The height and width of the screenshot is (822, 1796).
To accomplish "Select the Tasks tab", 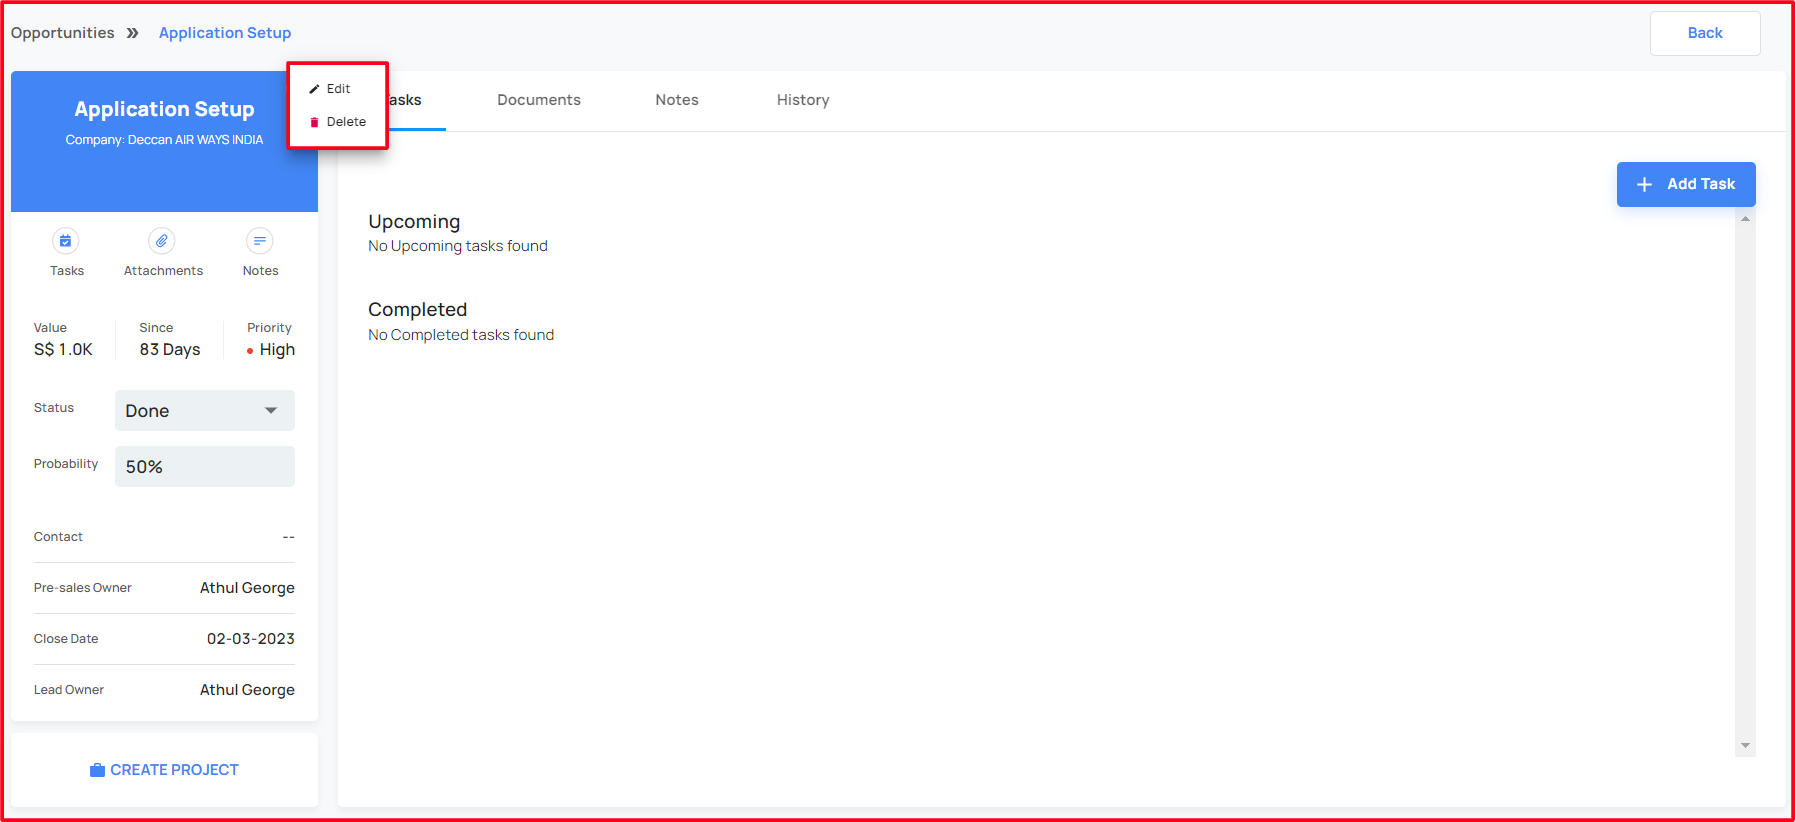I will click(405, 100).
